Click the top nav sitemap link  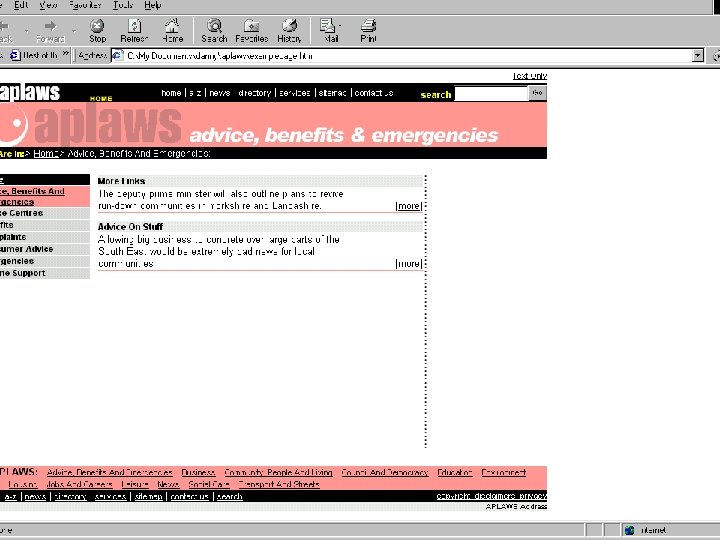tap(332, 93)
